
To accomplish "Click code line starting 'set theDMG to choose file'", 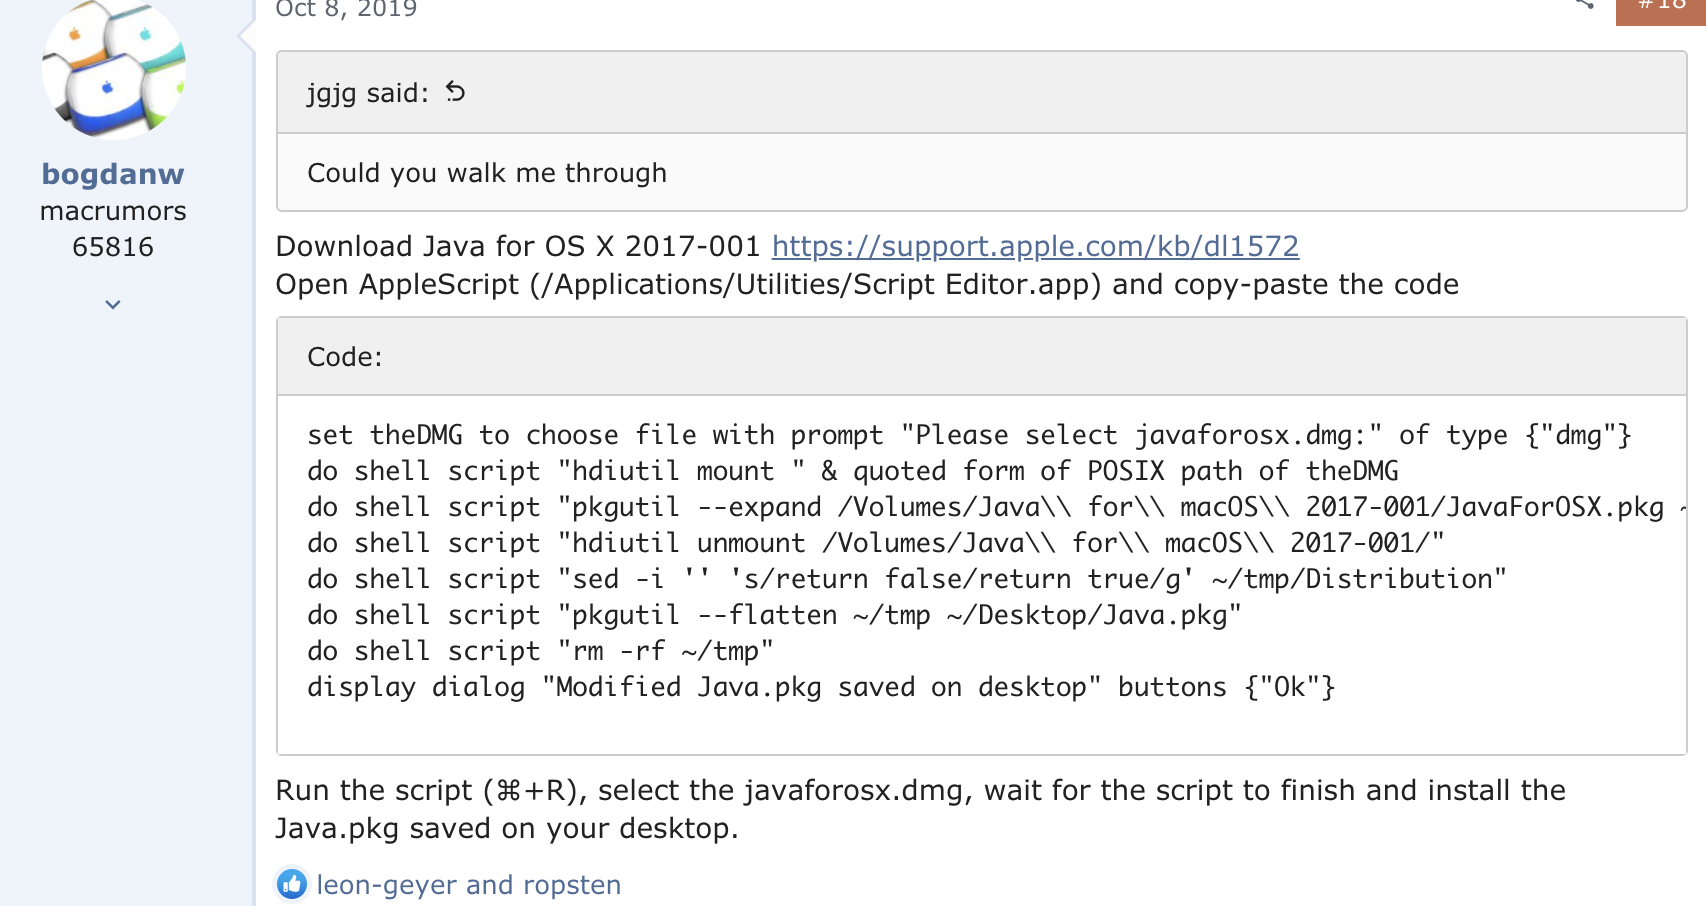I will pos(969,435).
